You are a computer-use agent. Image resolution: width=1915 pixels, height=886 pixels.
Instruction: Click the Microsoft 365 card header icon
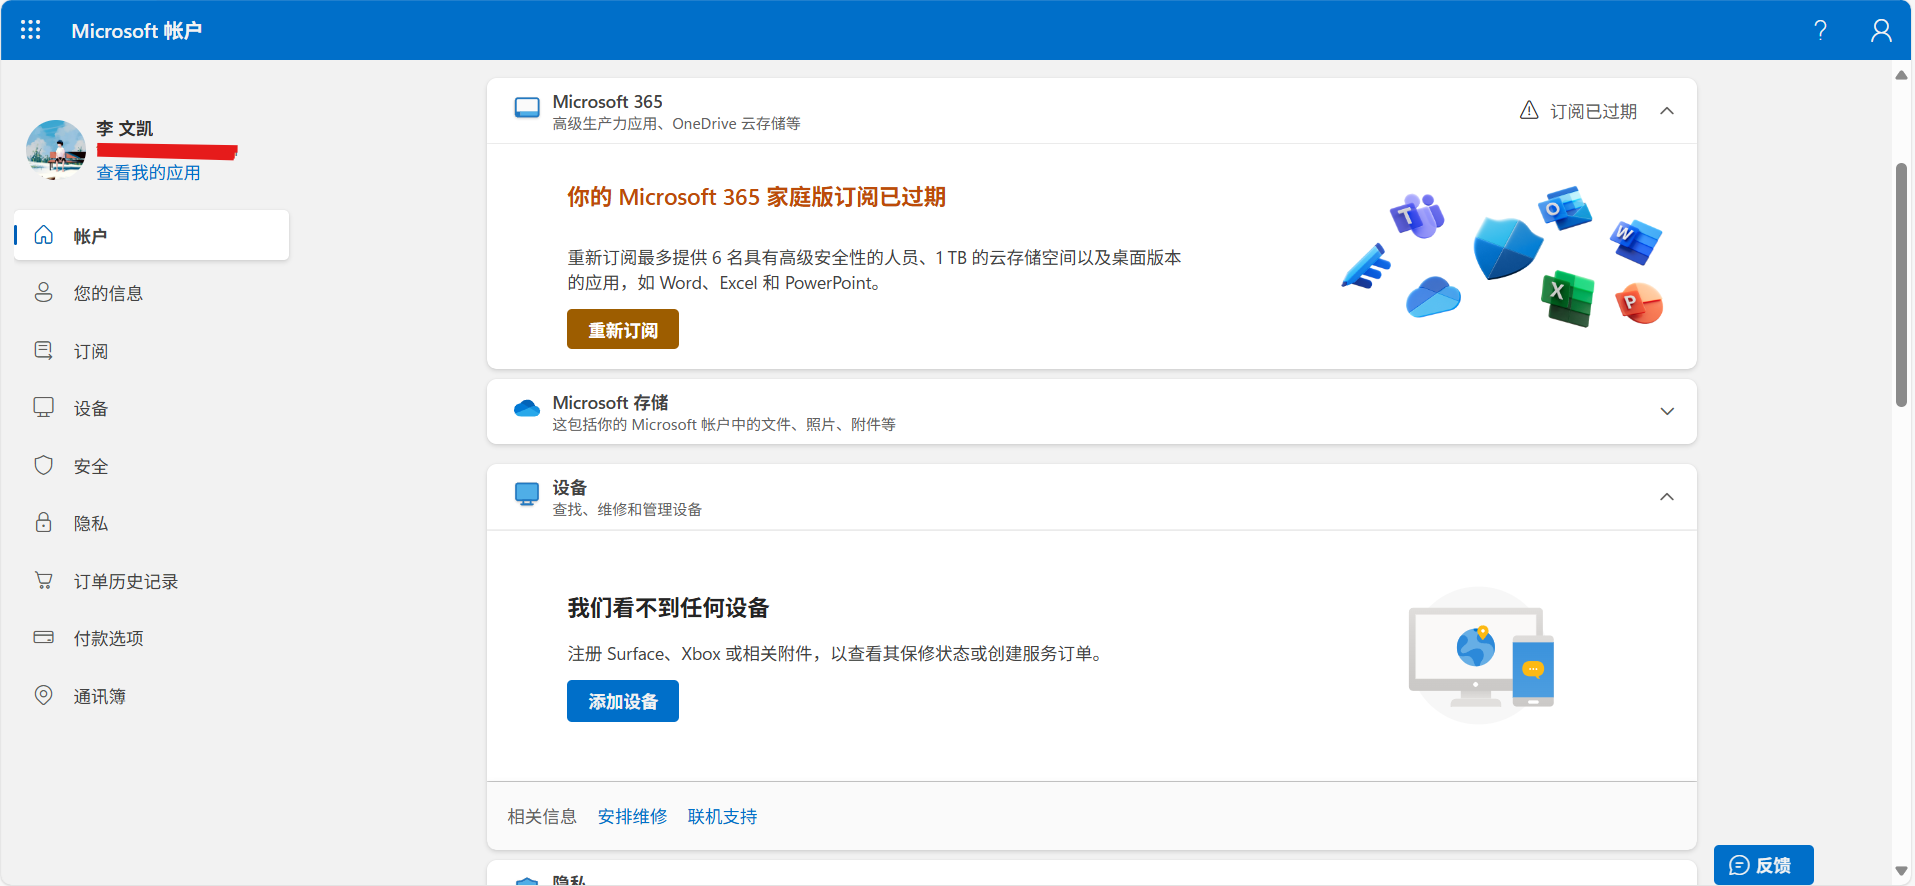527,108
